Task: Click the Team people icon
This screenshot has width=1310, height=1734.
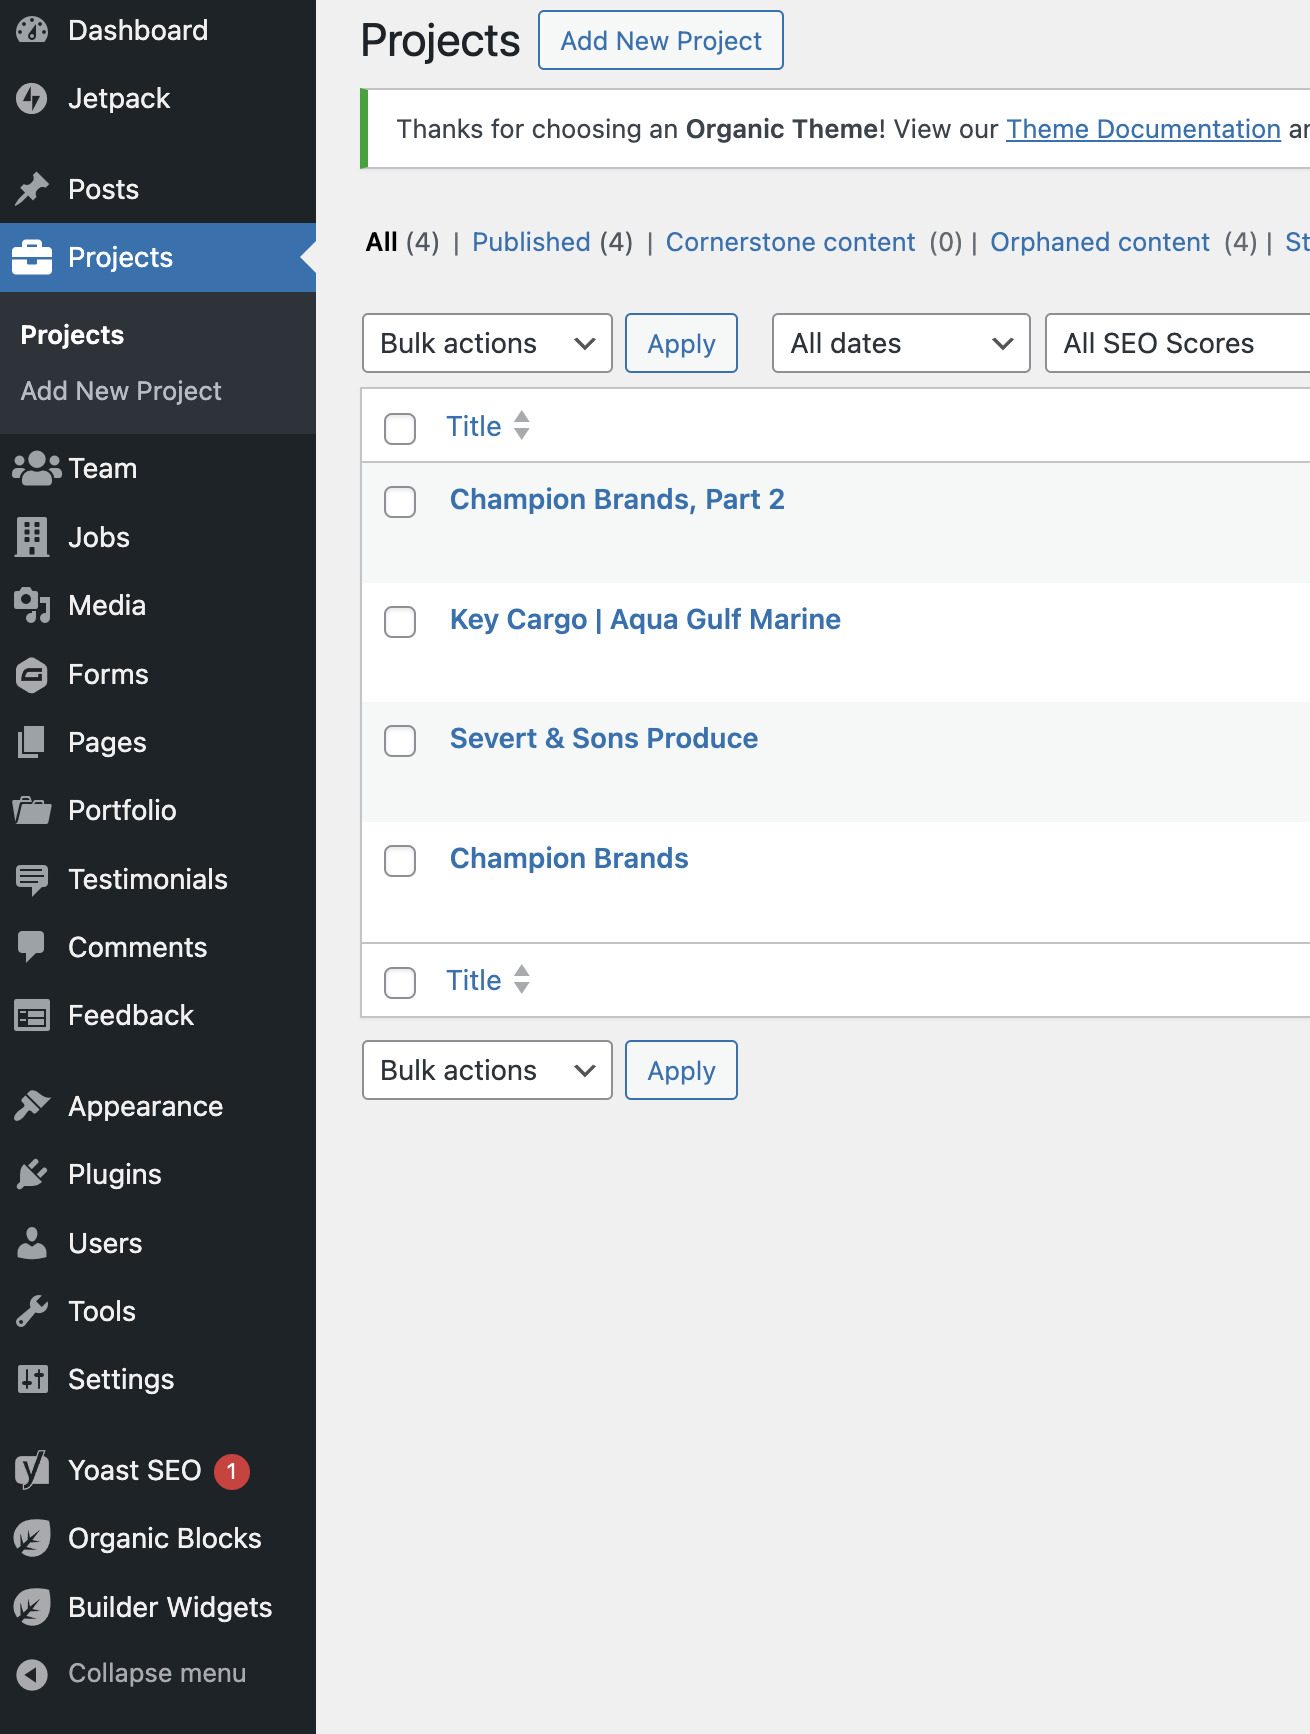Action: click(36, 468)
